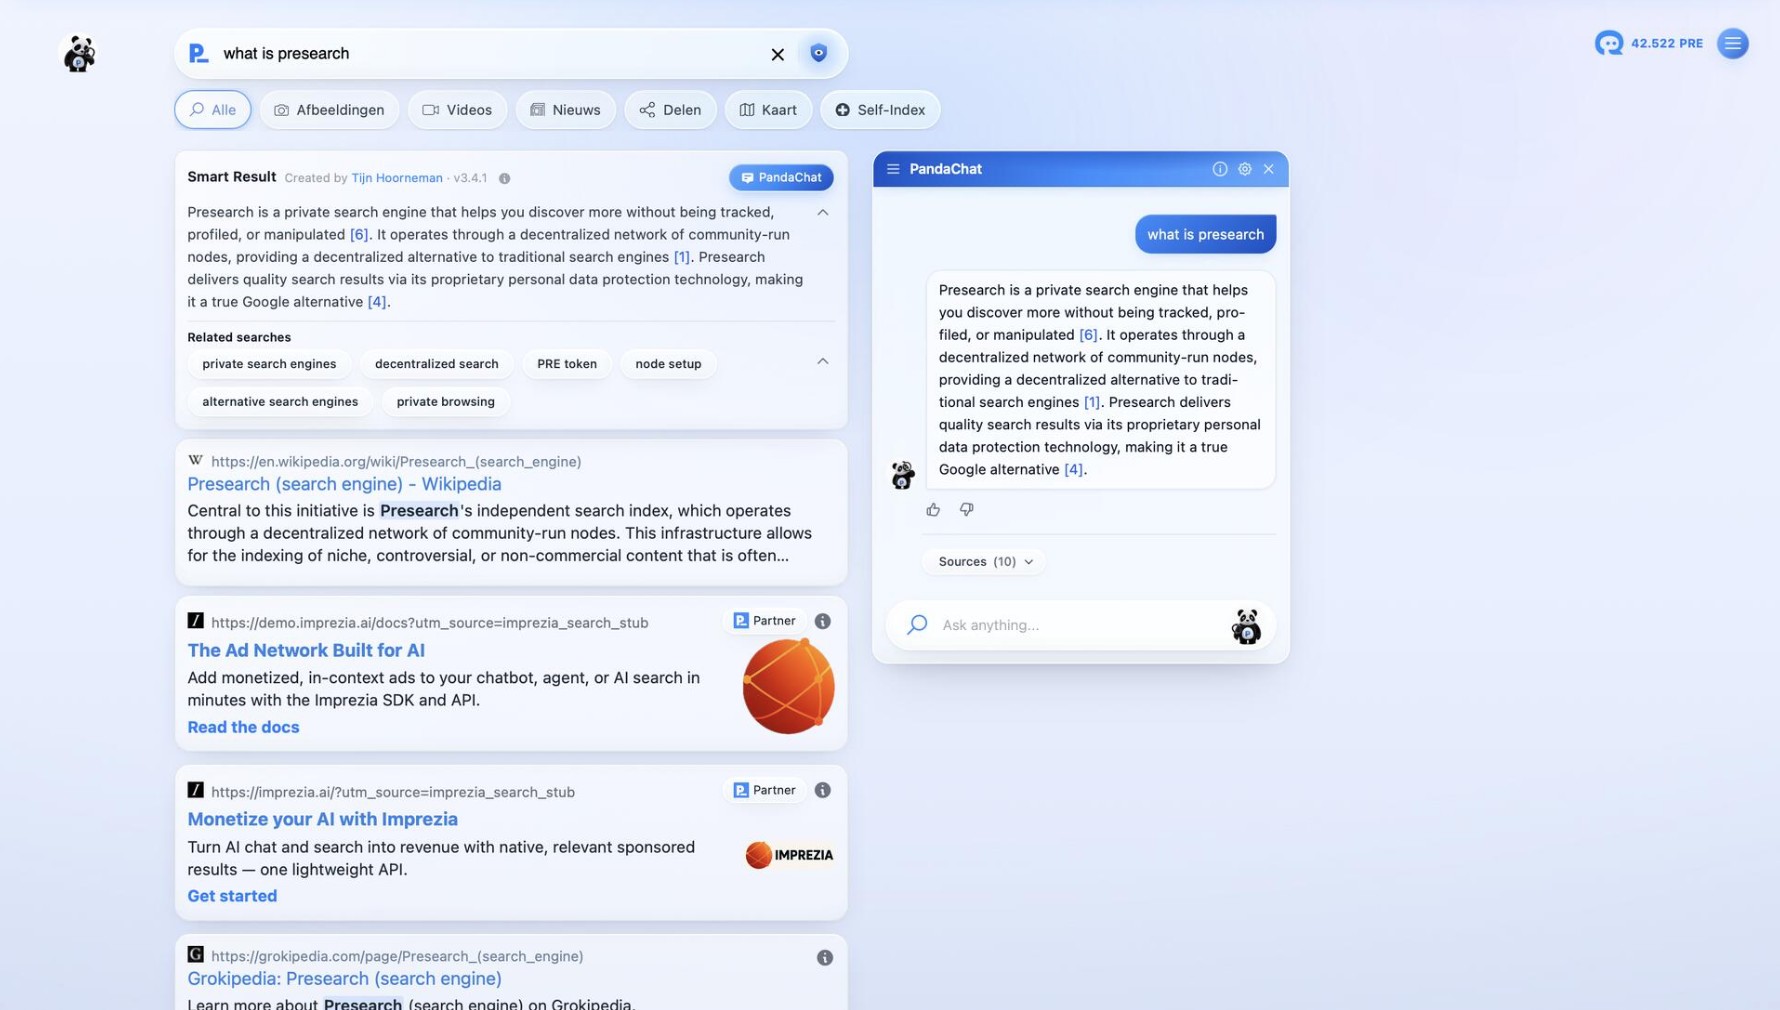
Task: Select the 'PRE token' related search
Action: (x=566, y=363)
